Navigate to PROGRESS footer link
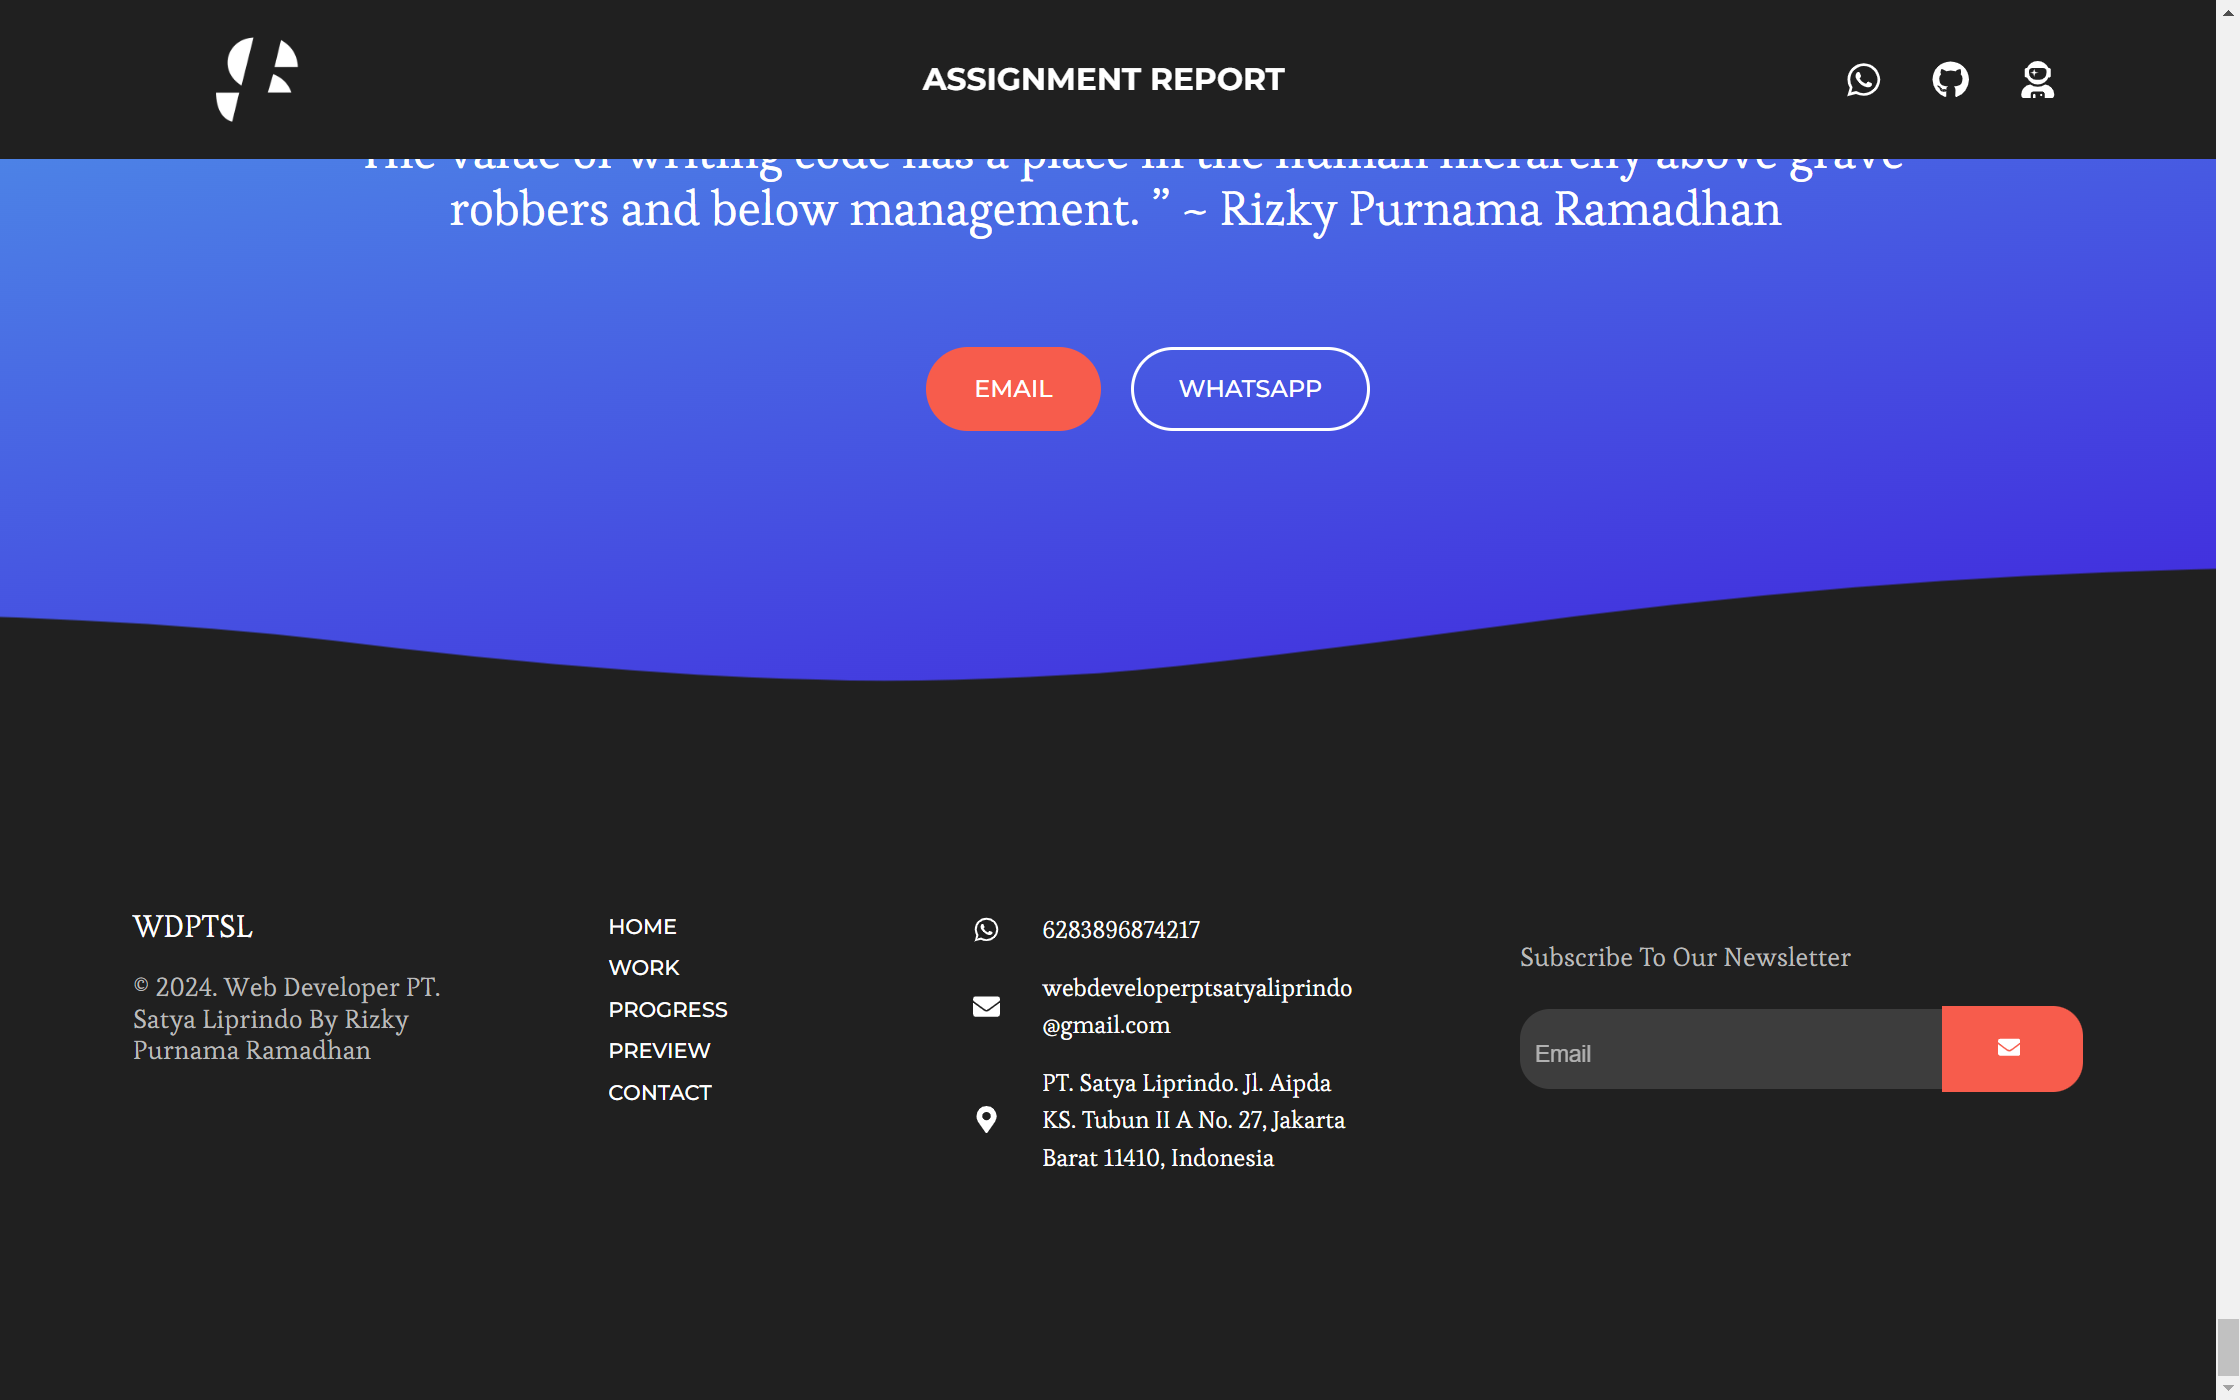This screenshot has width=2240, height=1400. click(667, 1010)
